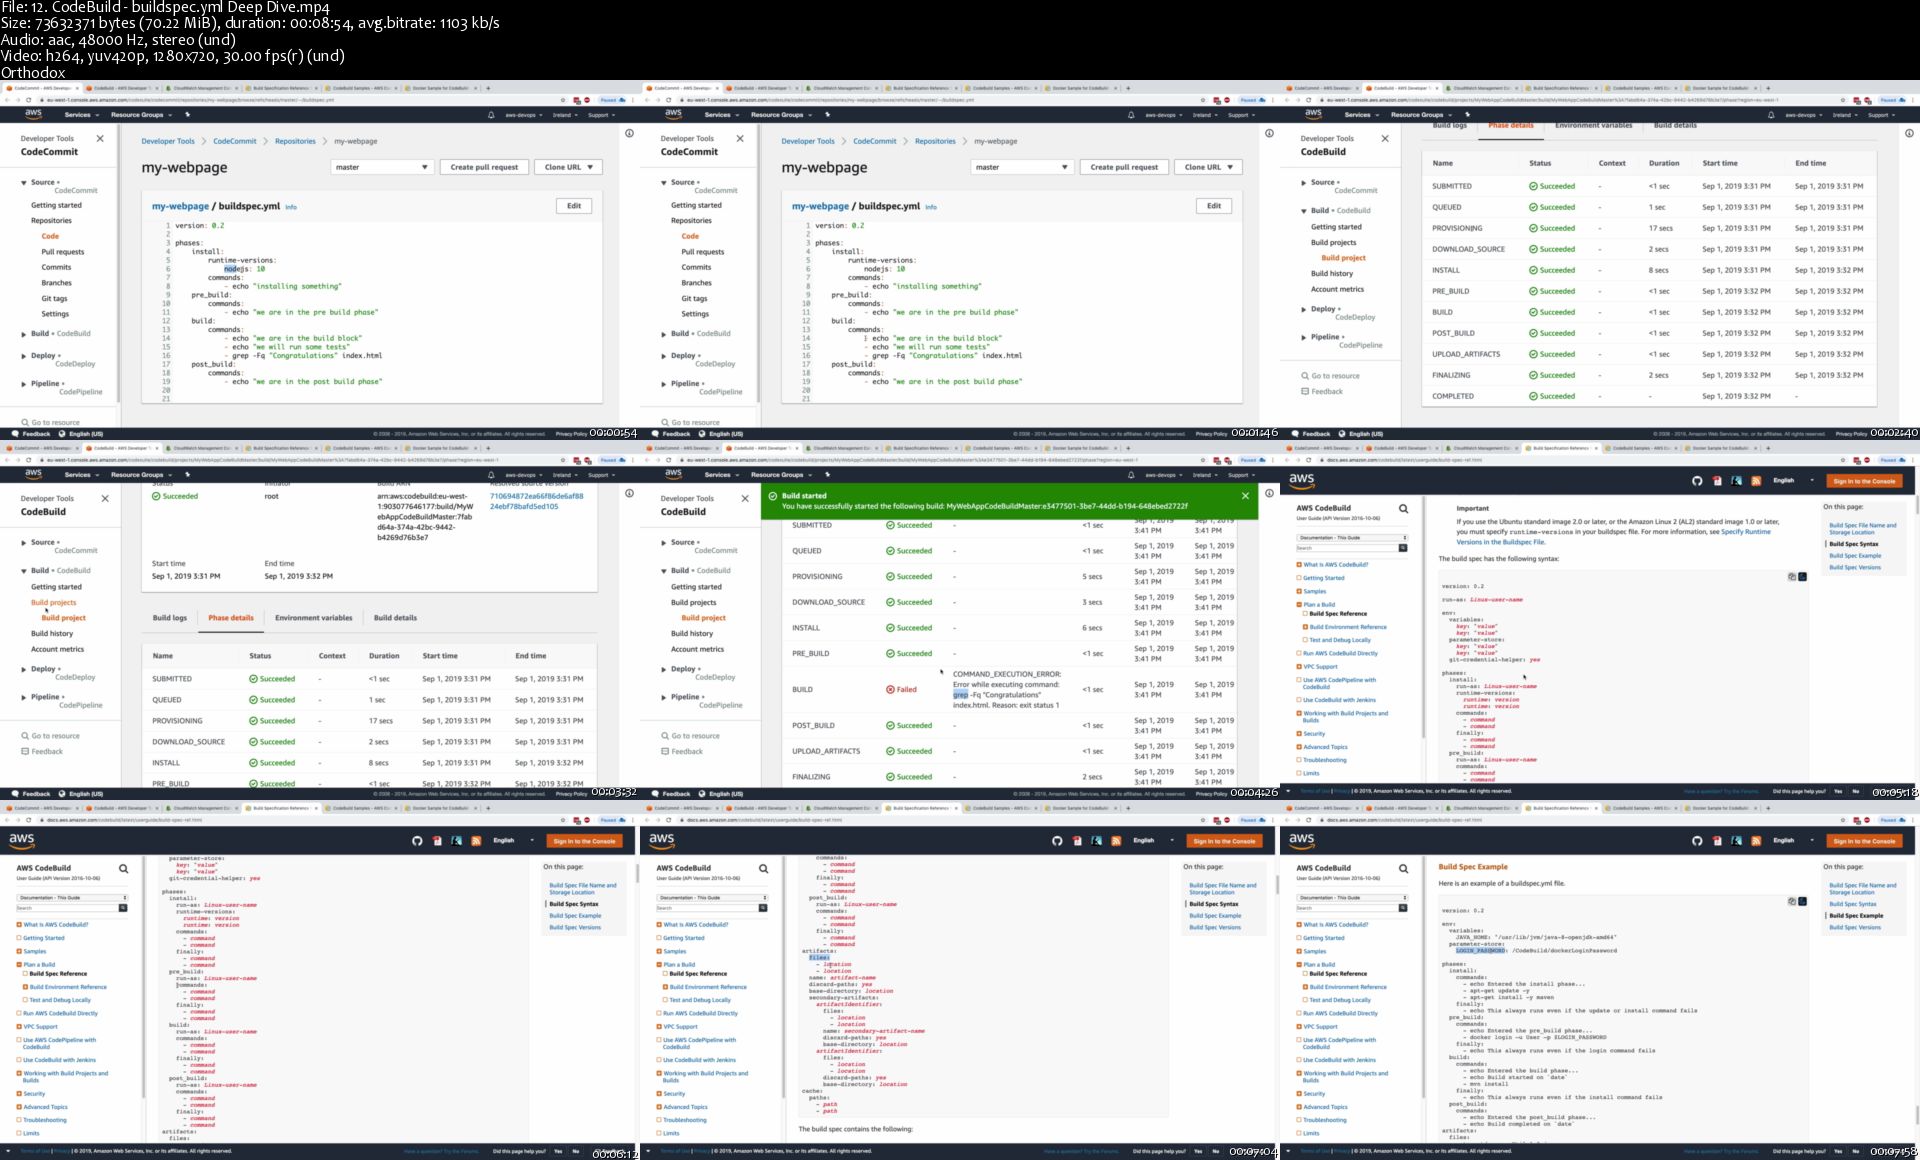
Task: Click the search submit button, 00:05:18 docs sidebar
Action: click(x=1403, y=548)
